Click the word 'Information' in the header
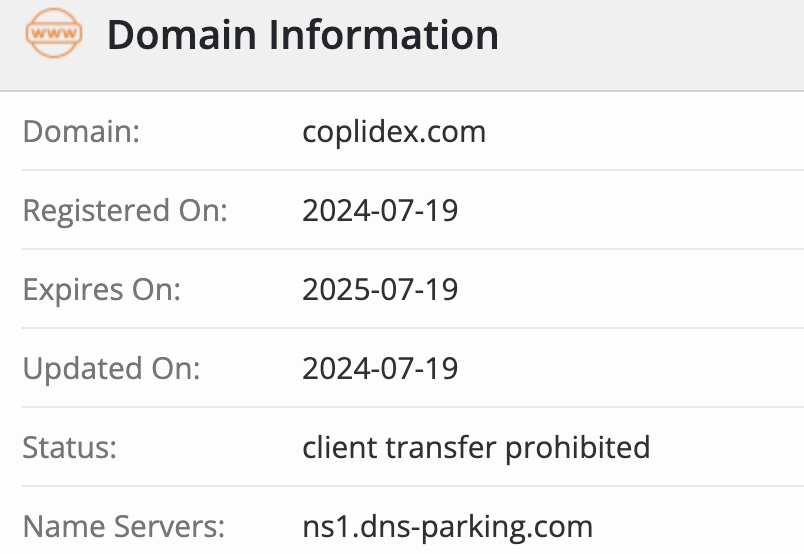This screenshot has height=554, width=804. click(x=383, y=35)
